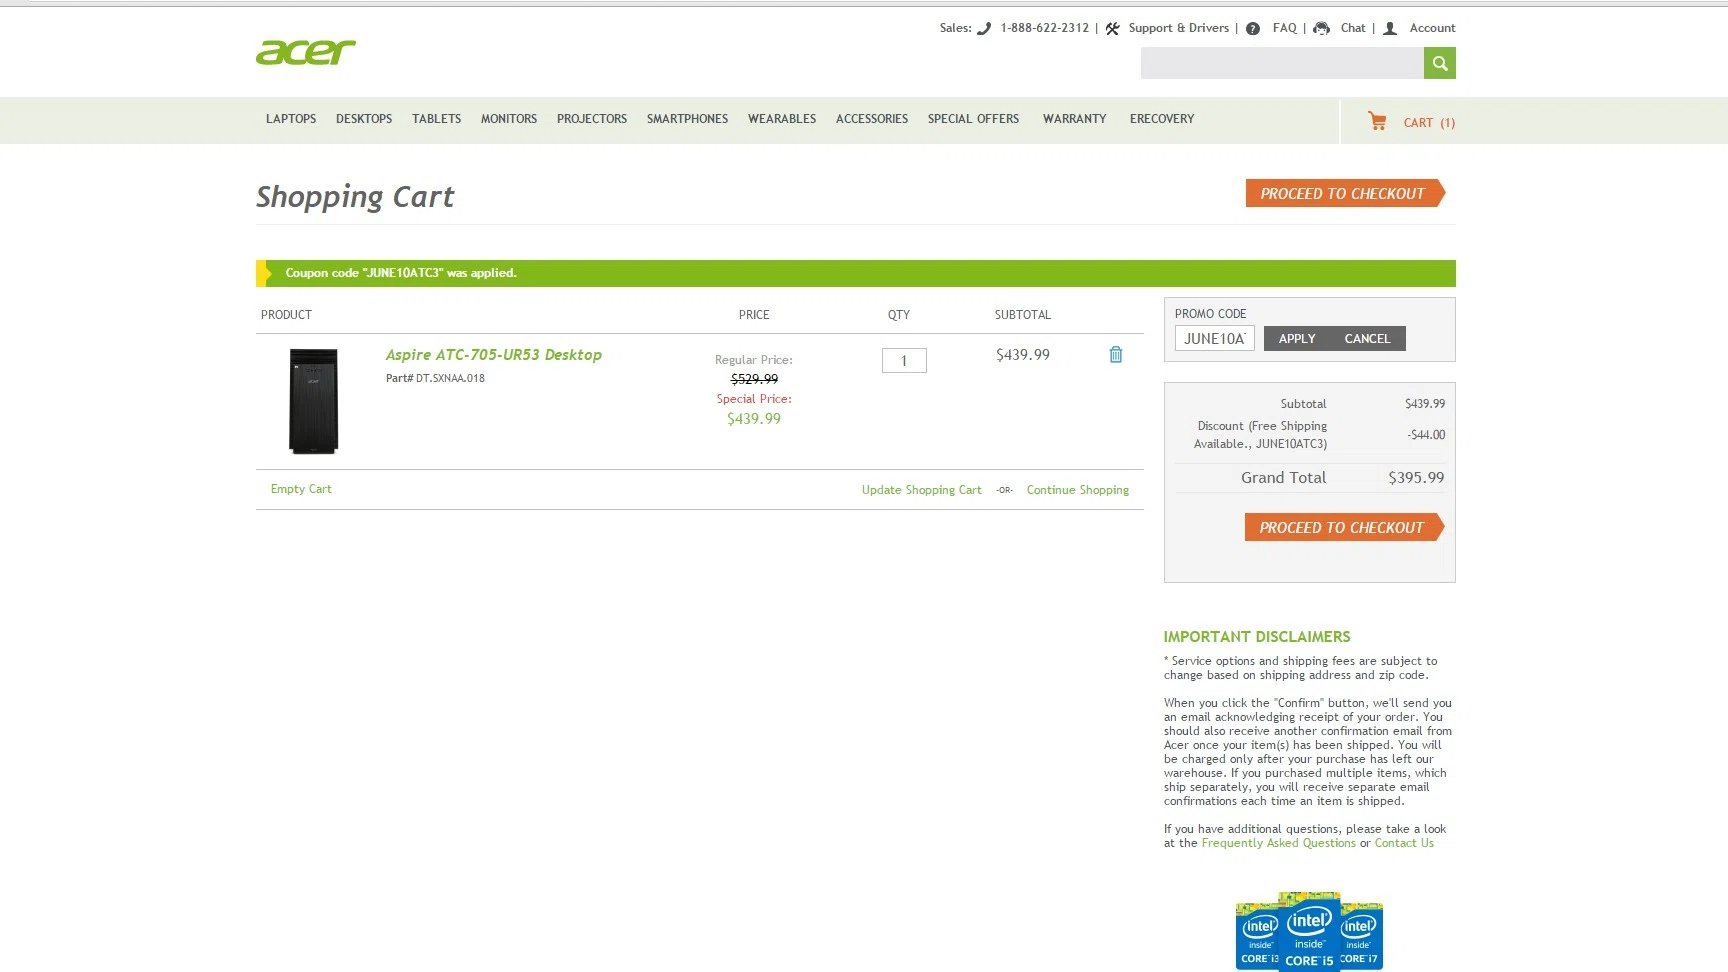Open Aspire ATC-705-UR53 Desktop product link
The image size is (1728, 972).
click(x=494, y=355)
